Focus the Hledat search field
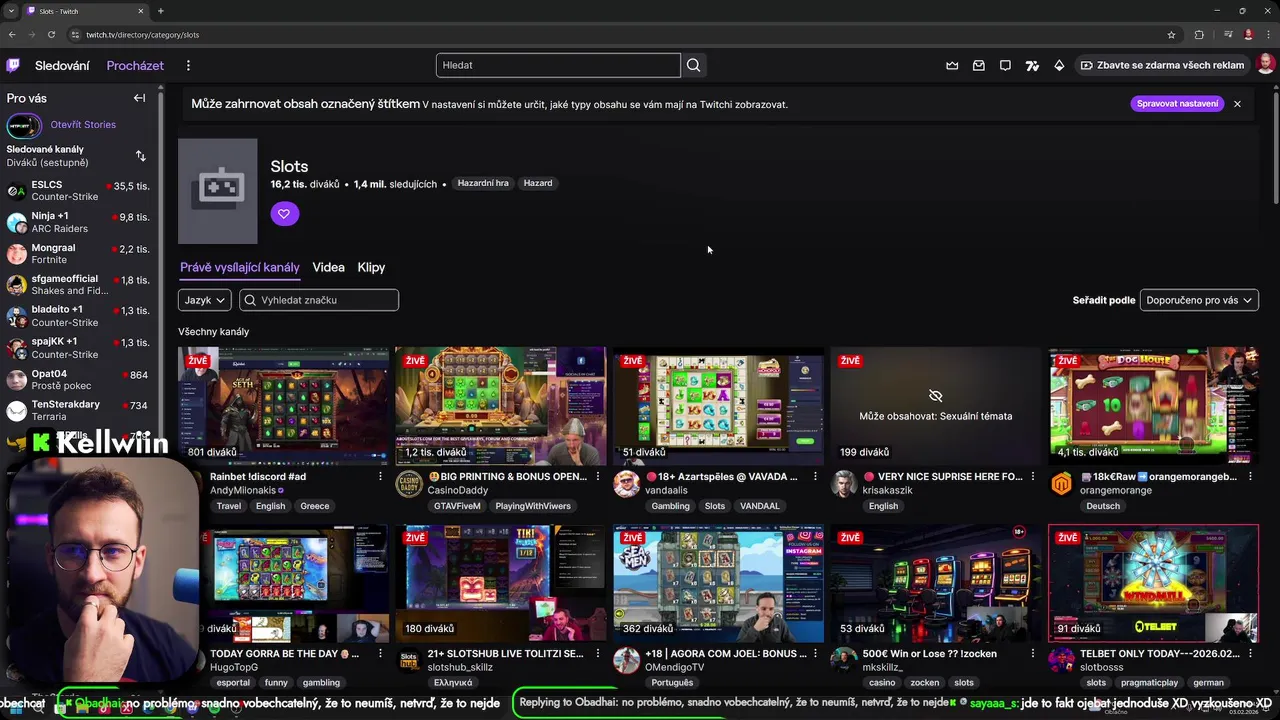 (558, 65)
